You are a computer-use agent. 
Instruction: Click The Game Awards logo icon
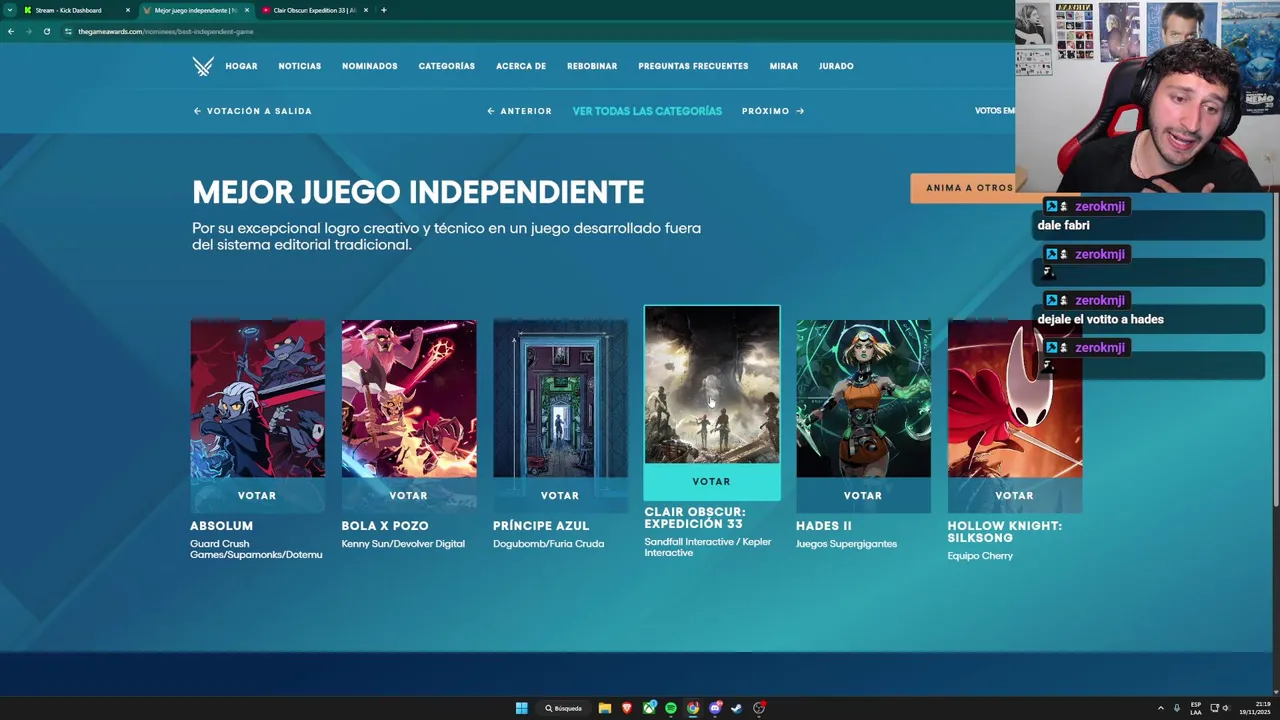click(203, 67)
